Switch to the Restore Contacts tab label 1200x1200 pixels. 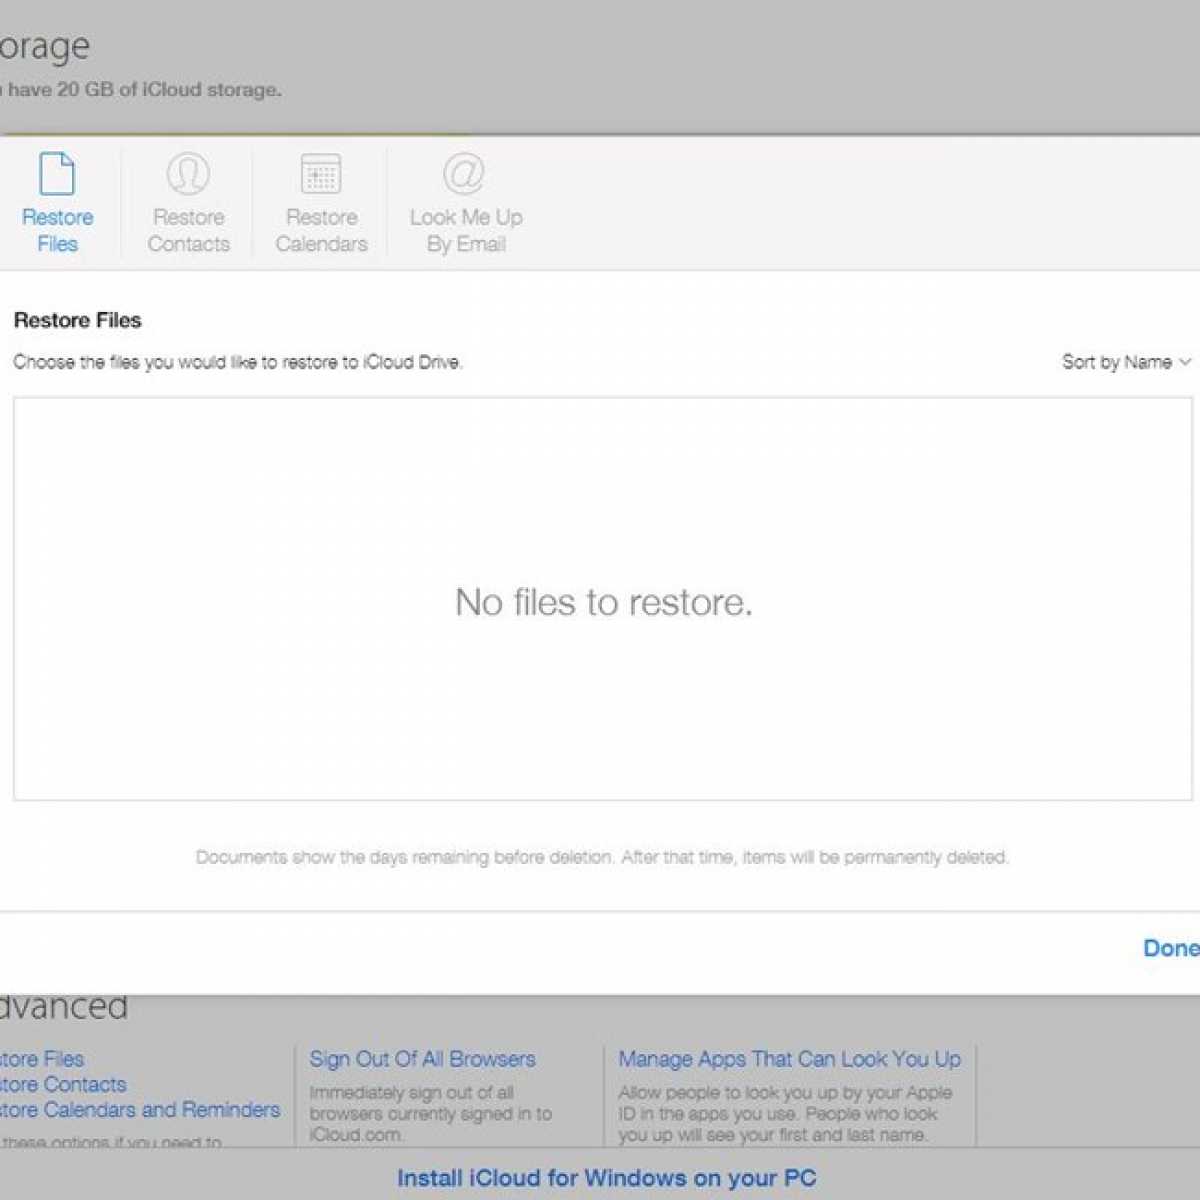coord(188,230)
